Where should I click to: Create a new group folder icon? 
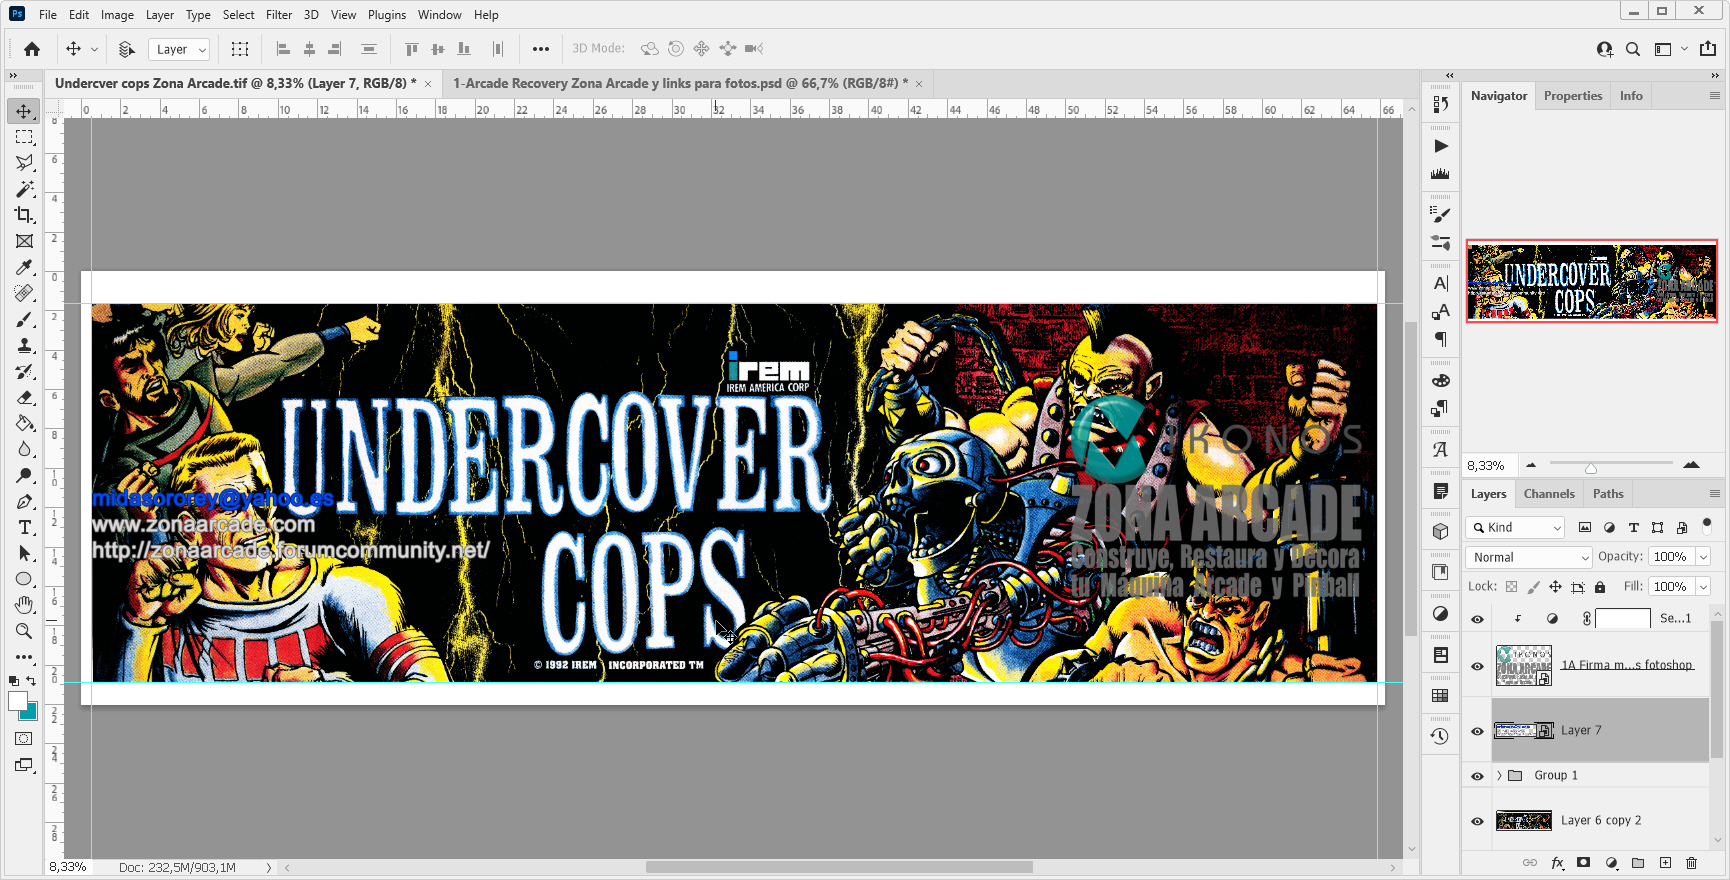click(x=1638, y=863)
